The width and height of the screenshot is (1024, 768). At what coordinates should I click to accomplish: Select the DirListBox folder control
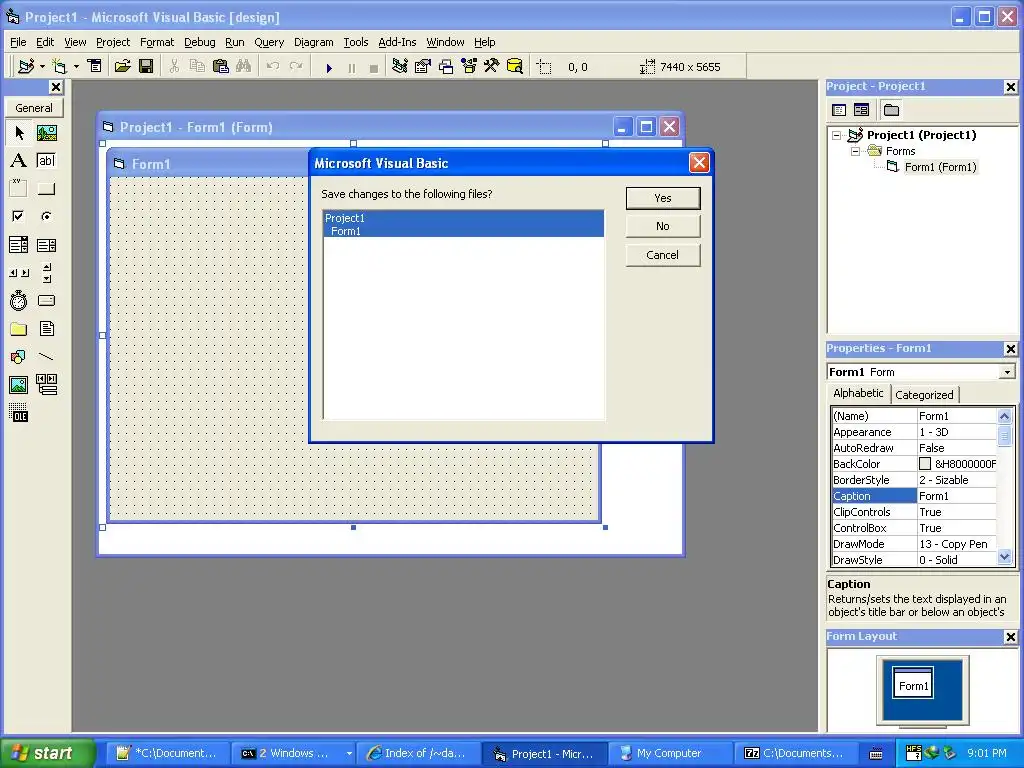[x=19, y=328]
